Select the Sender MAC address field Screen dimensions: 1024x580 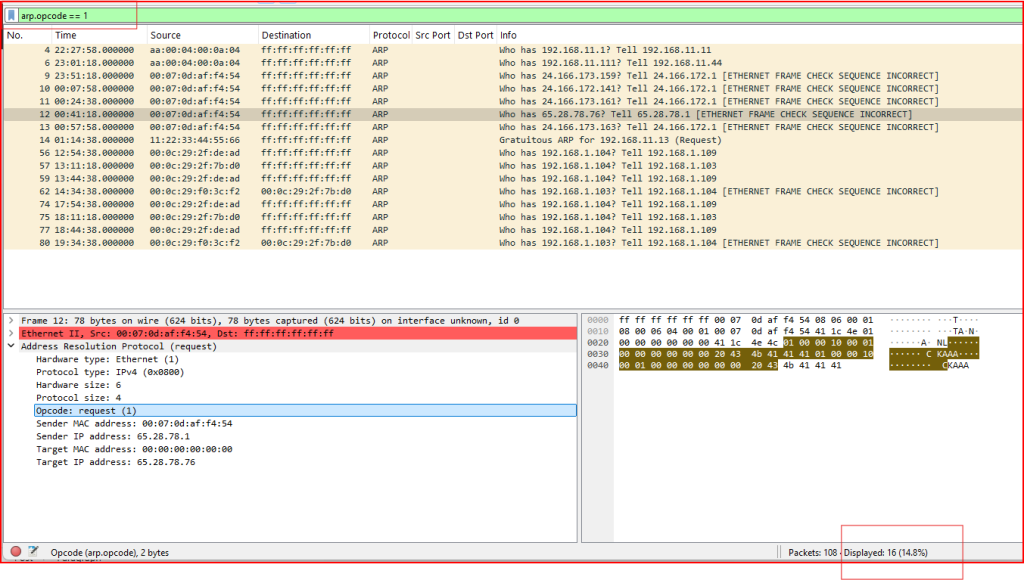point(134,423)
